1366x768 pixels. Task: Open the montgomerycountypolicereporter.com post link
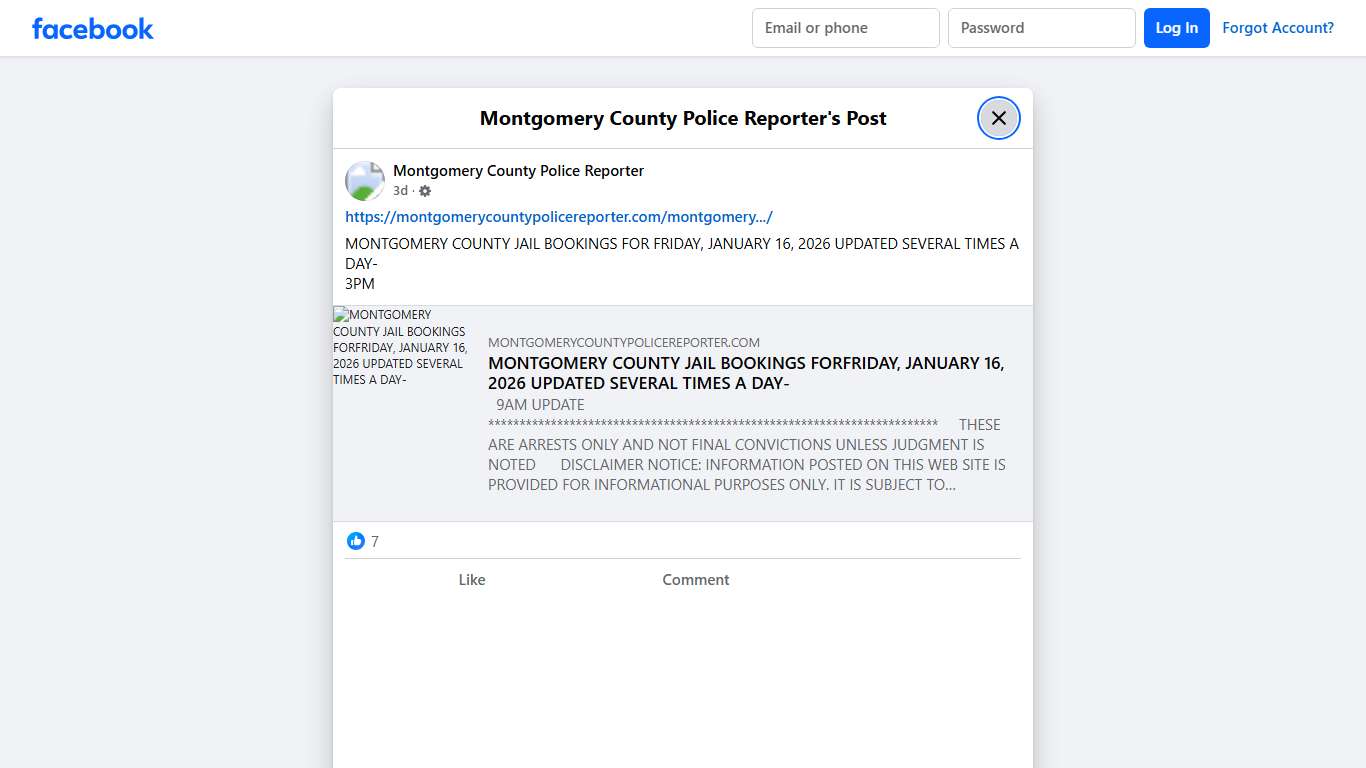coord(558,216)
